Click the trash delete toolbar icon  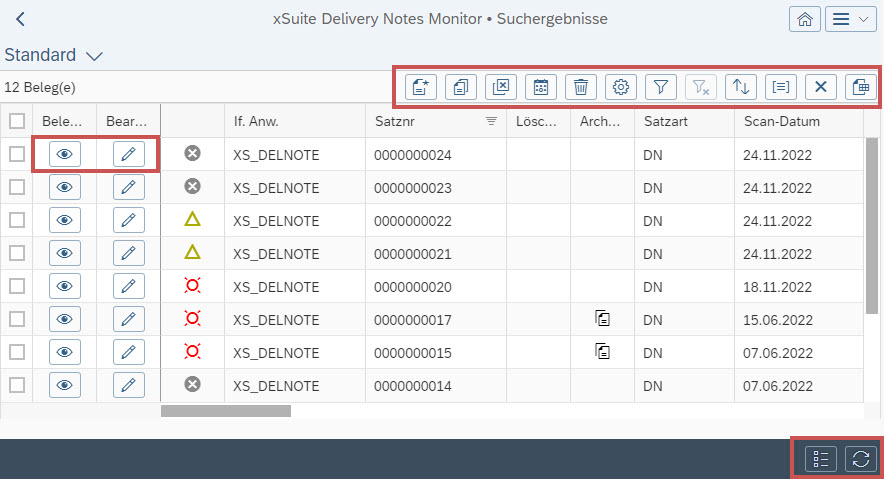(x=581, y=87)
